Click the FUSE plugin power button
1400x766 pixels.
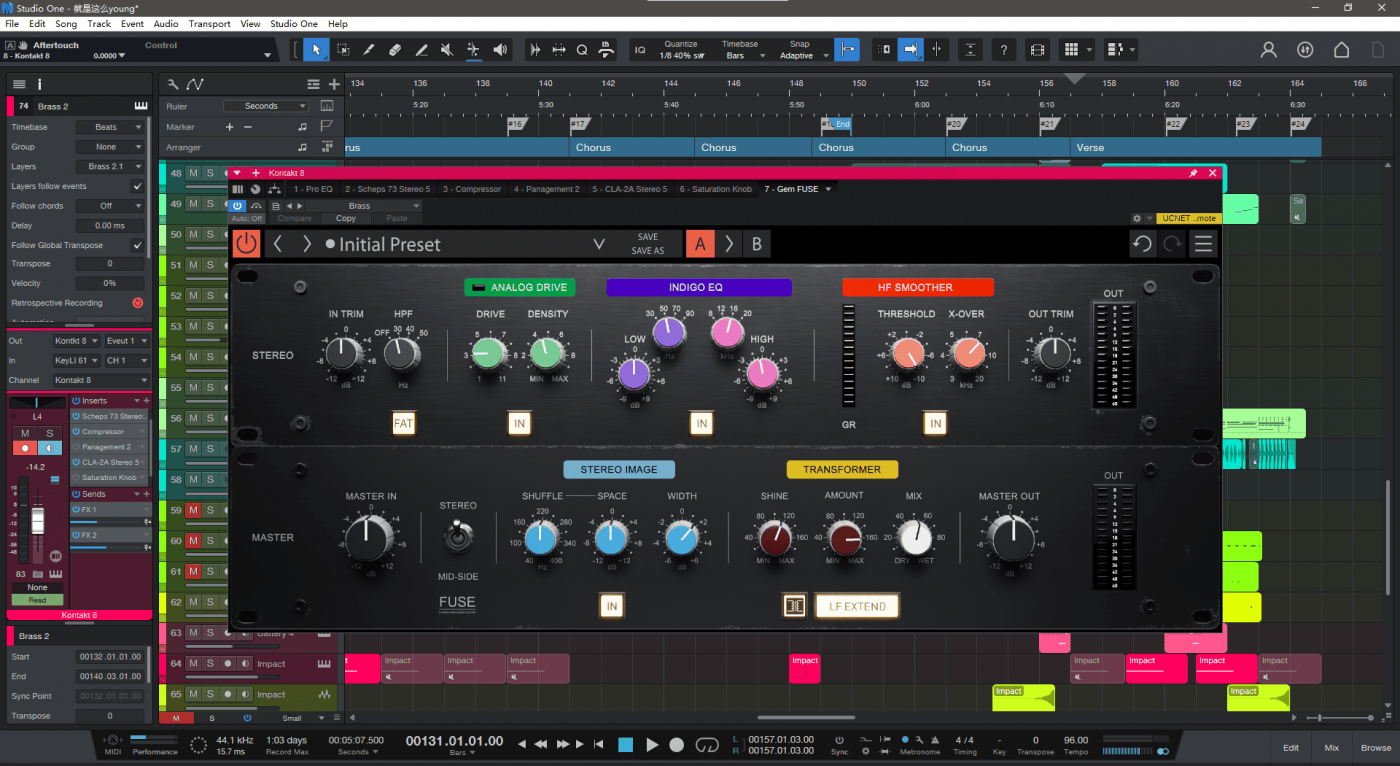click(246, 244)
